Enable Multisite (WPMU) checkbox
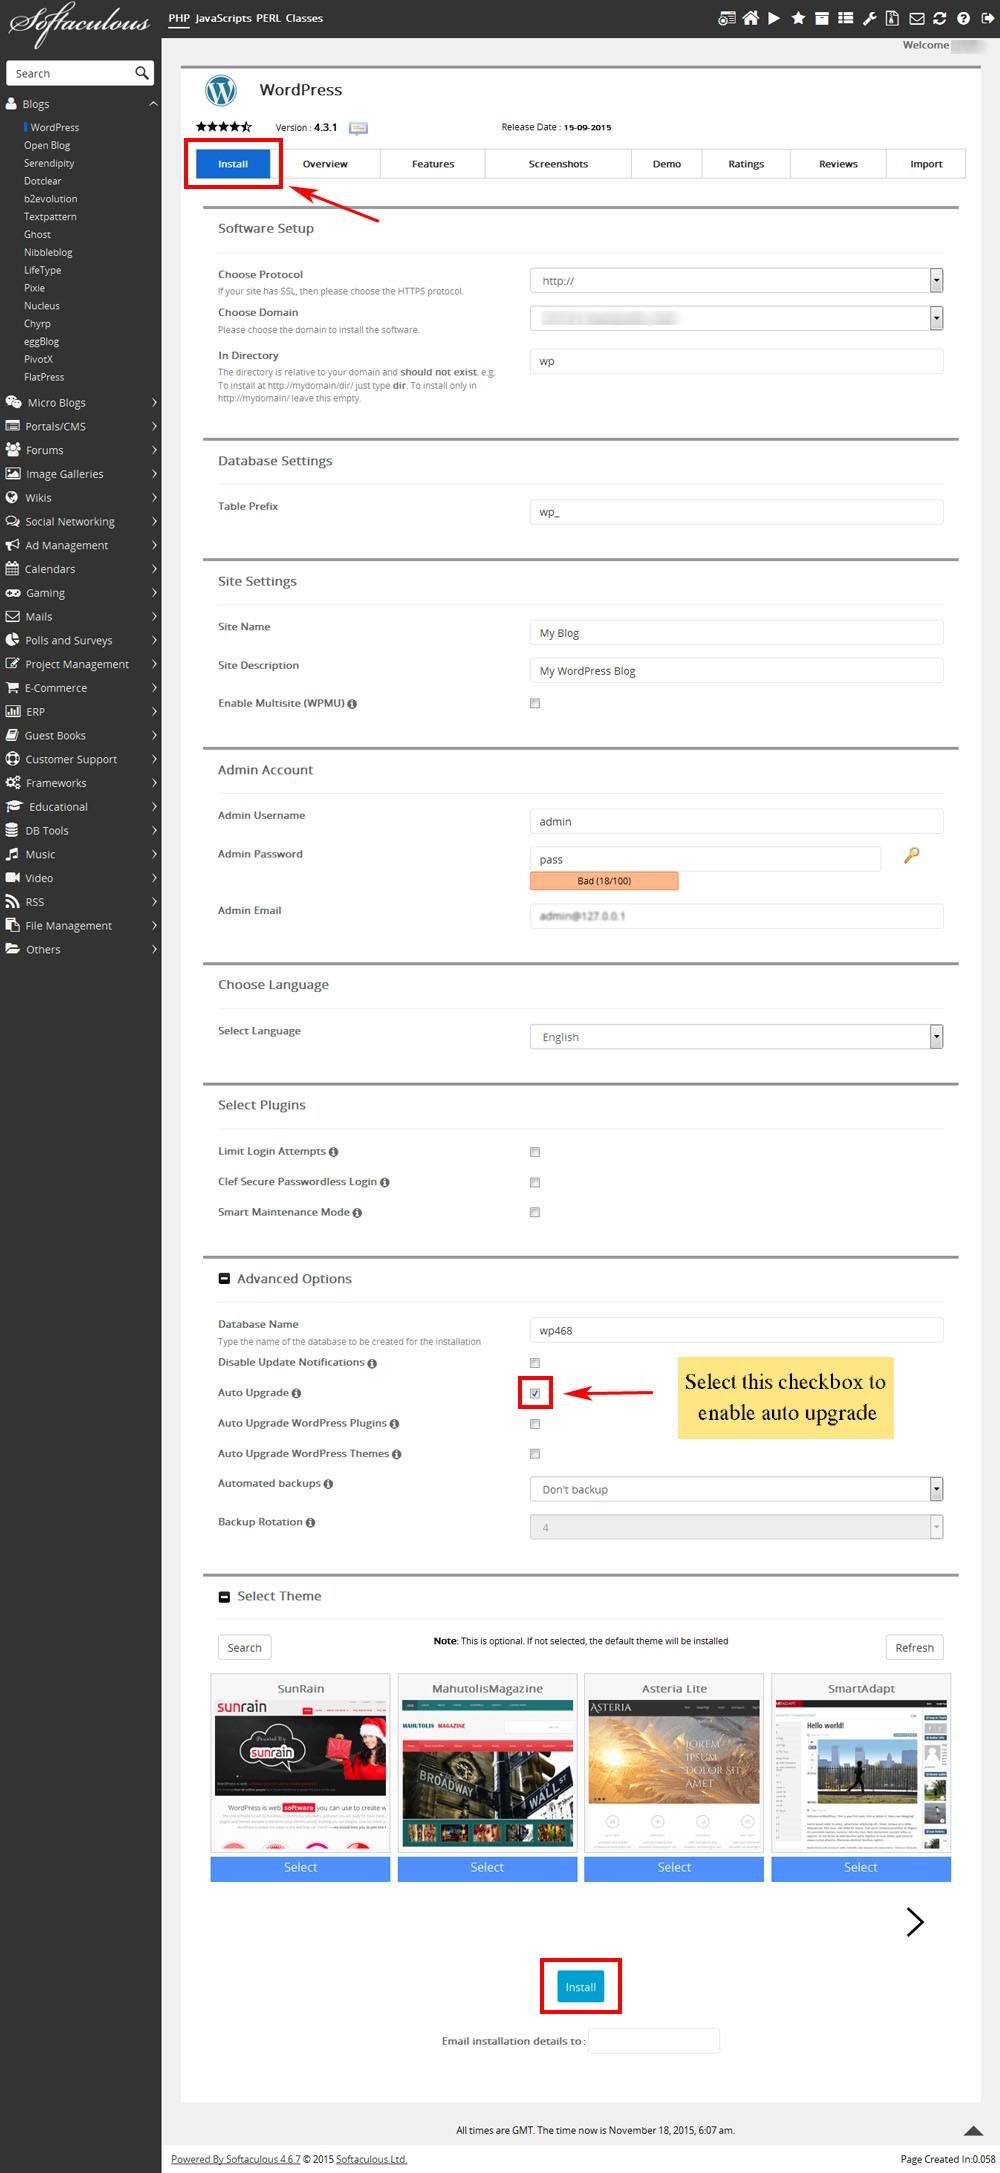The height and width of the screenshot is (2173, 1000). (535, 704)
